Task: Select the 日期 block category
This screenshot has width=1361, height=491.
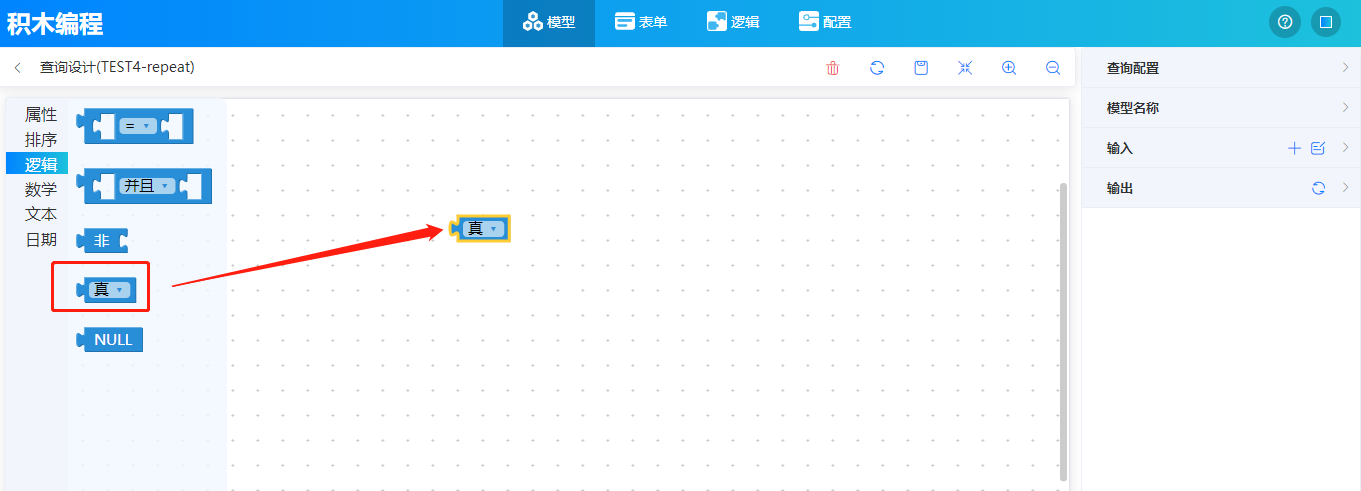Action: (x=41, y=240)
